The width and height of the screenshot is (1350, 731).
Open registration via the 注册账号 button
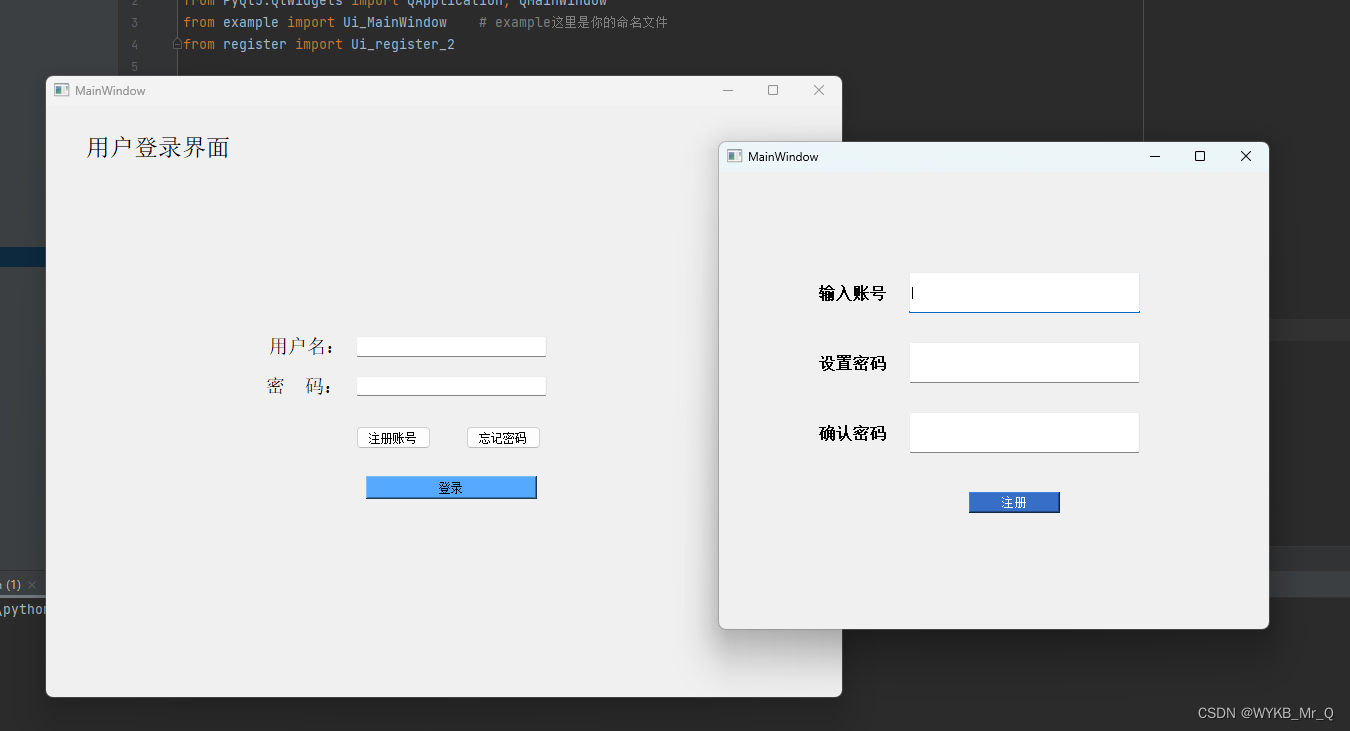click(x=393, y=437)
